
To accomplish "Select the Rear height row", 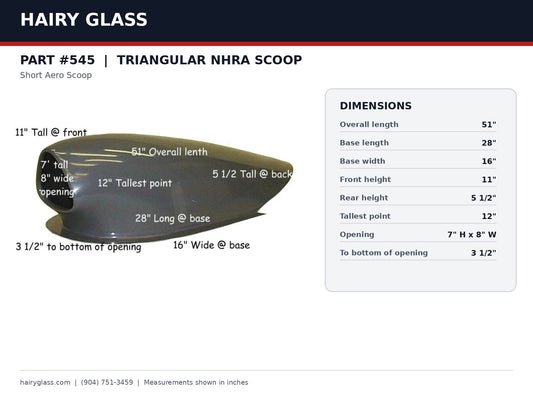I will pyautogui.click(x=418, y=198).
